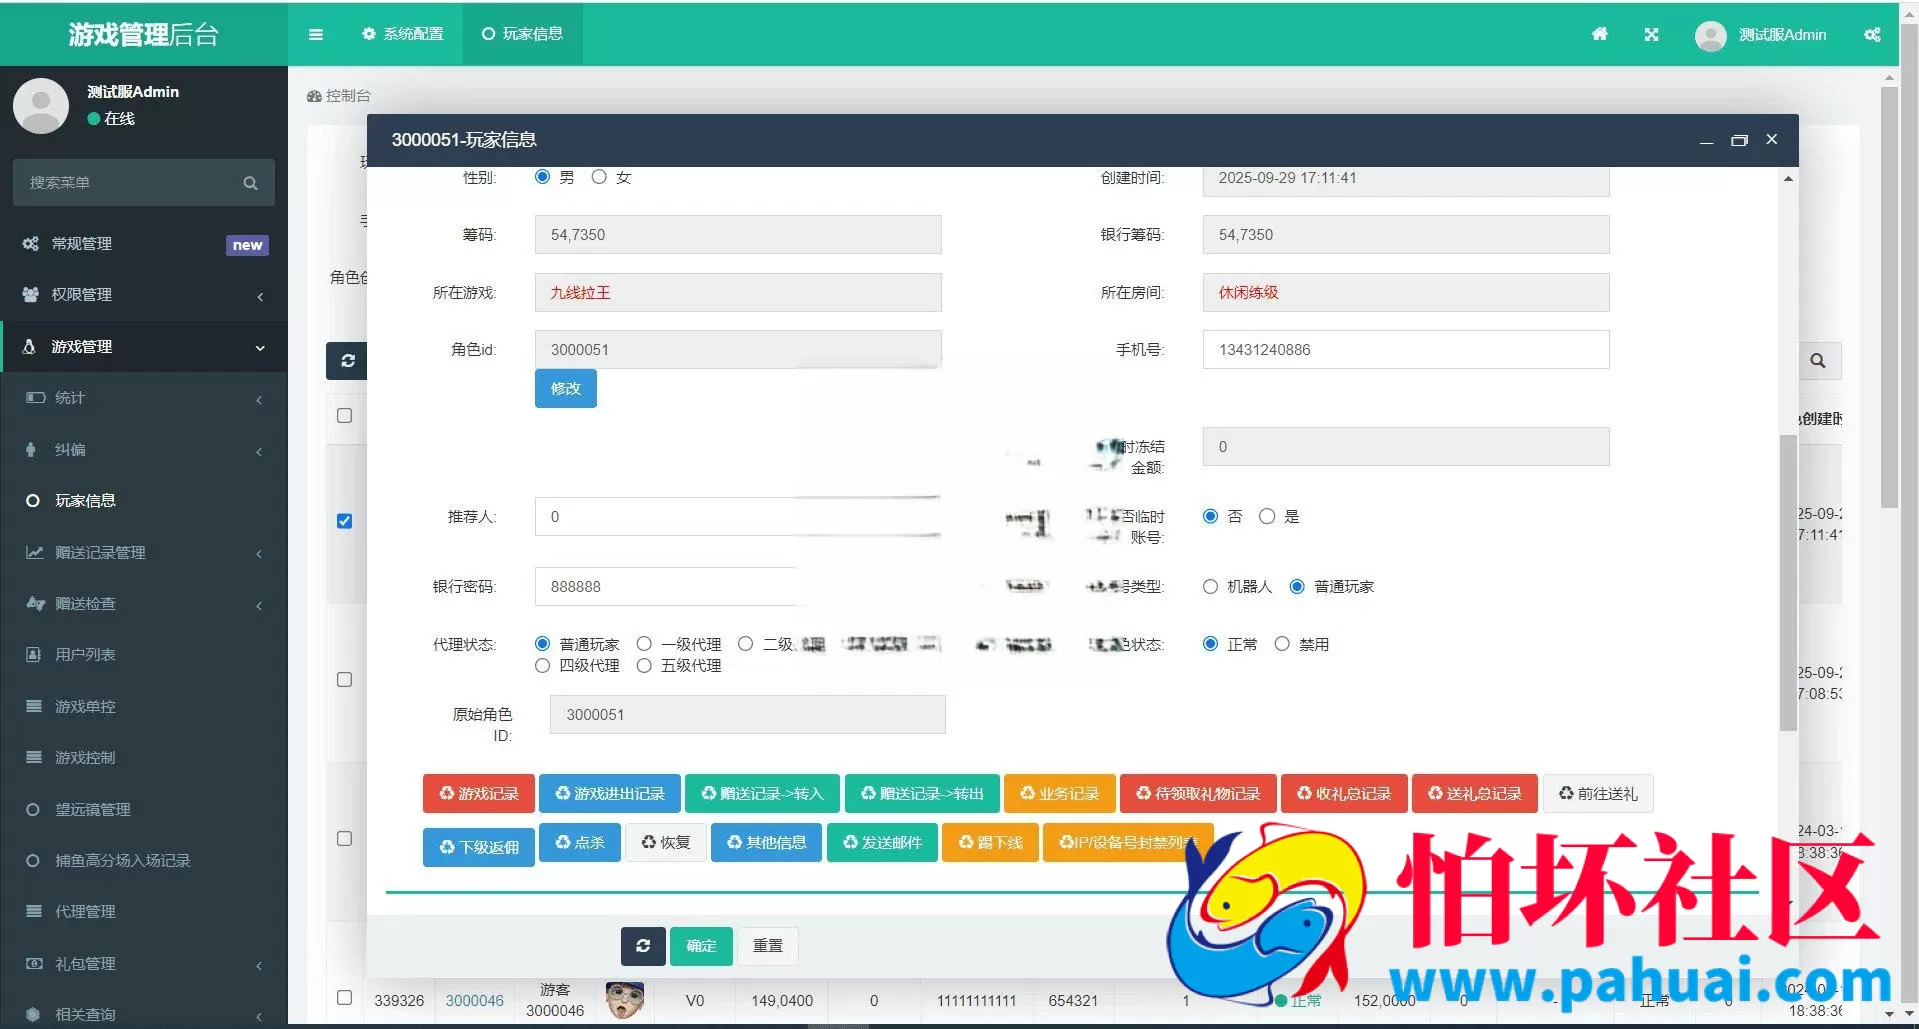
Task: Click the 点杀 button
Action: [580, 842]
